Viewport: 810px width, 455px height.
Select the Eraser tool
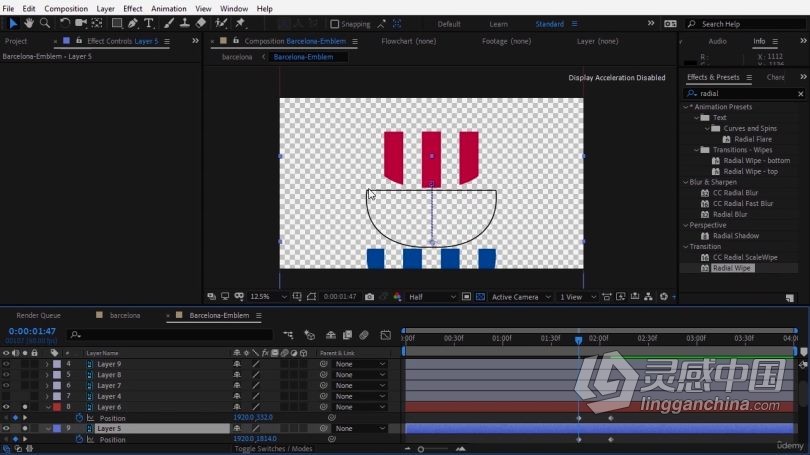tap(201, 23)
